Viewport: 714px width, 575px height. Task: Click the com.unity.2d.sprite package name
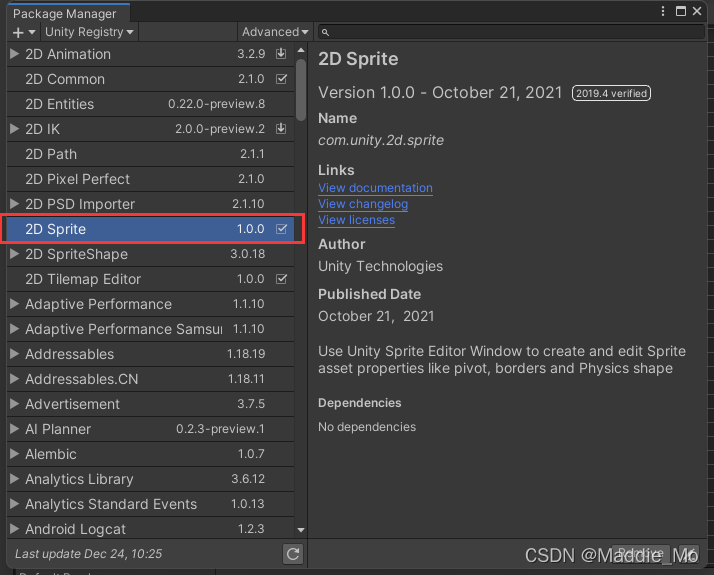click(x=381, y=140)
